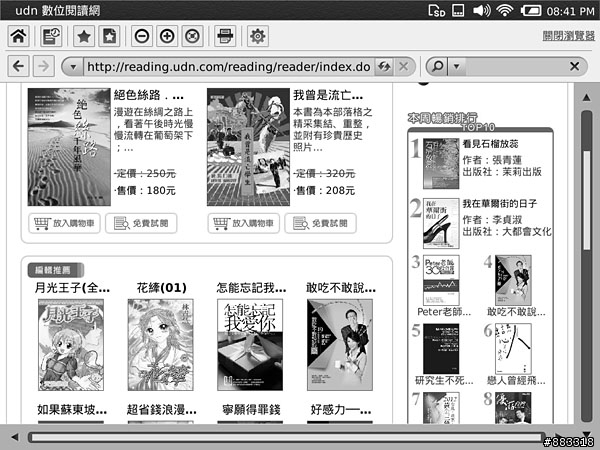Click the 花絳(01) title
The height and width of the screenshot is (450, 600).
point(162,288)
